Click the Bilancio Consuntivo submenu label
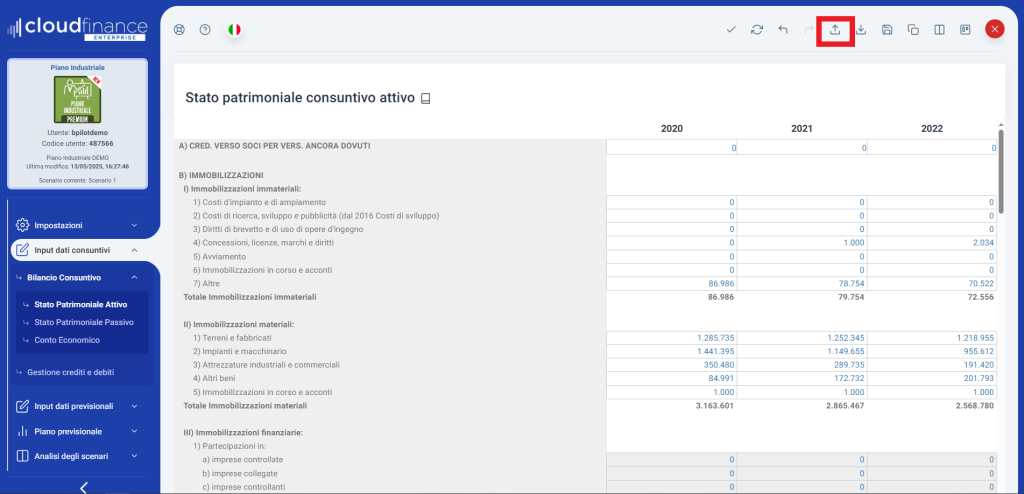The image size is (1024, 494). pos(64,278)
